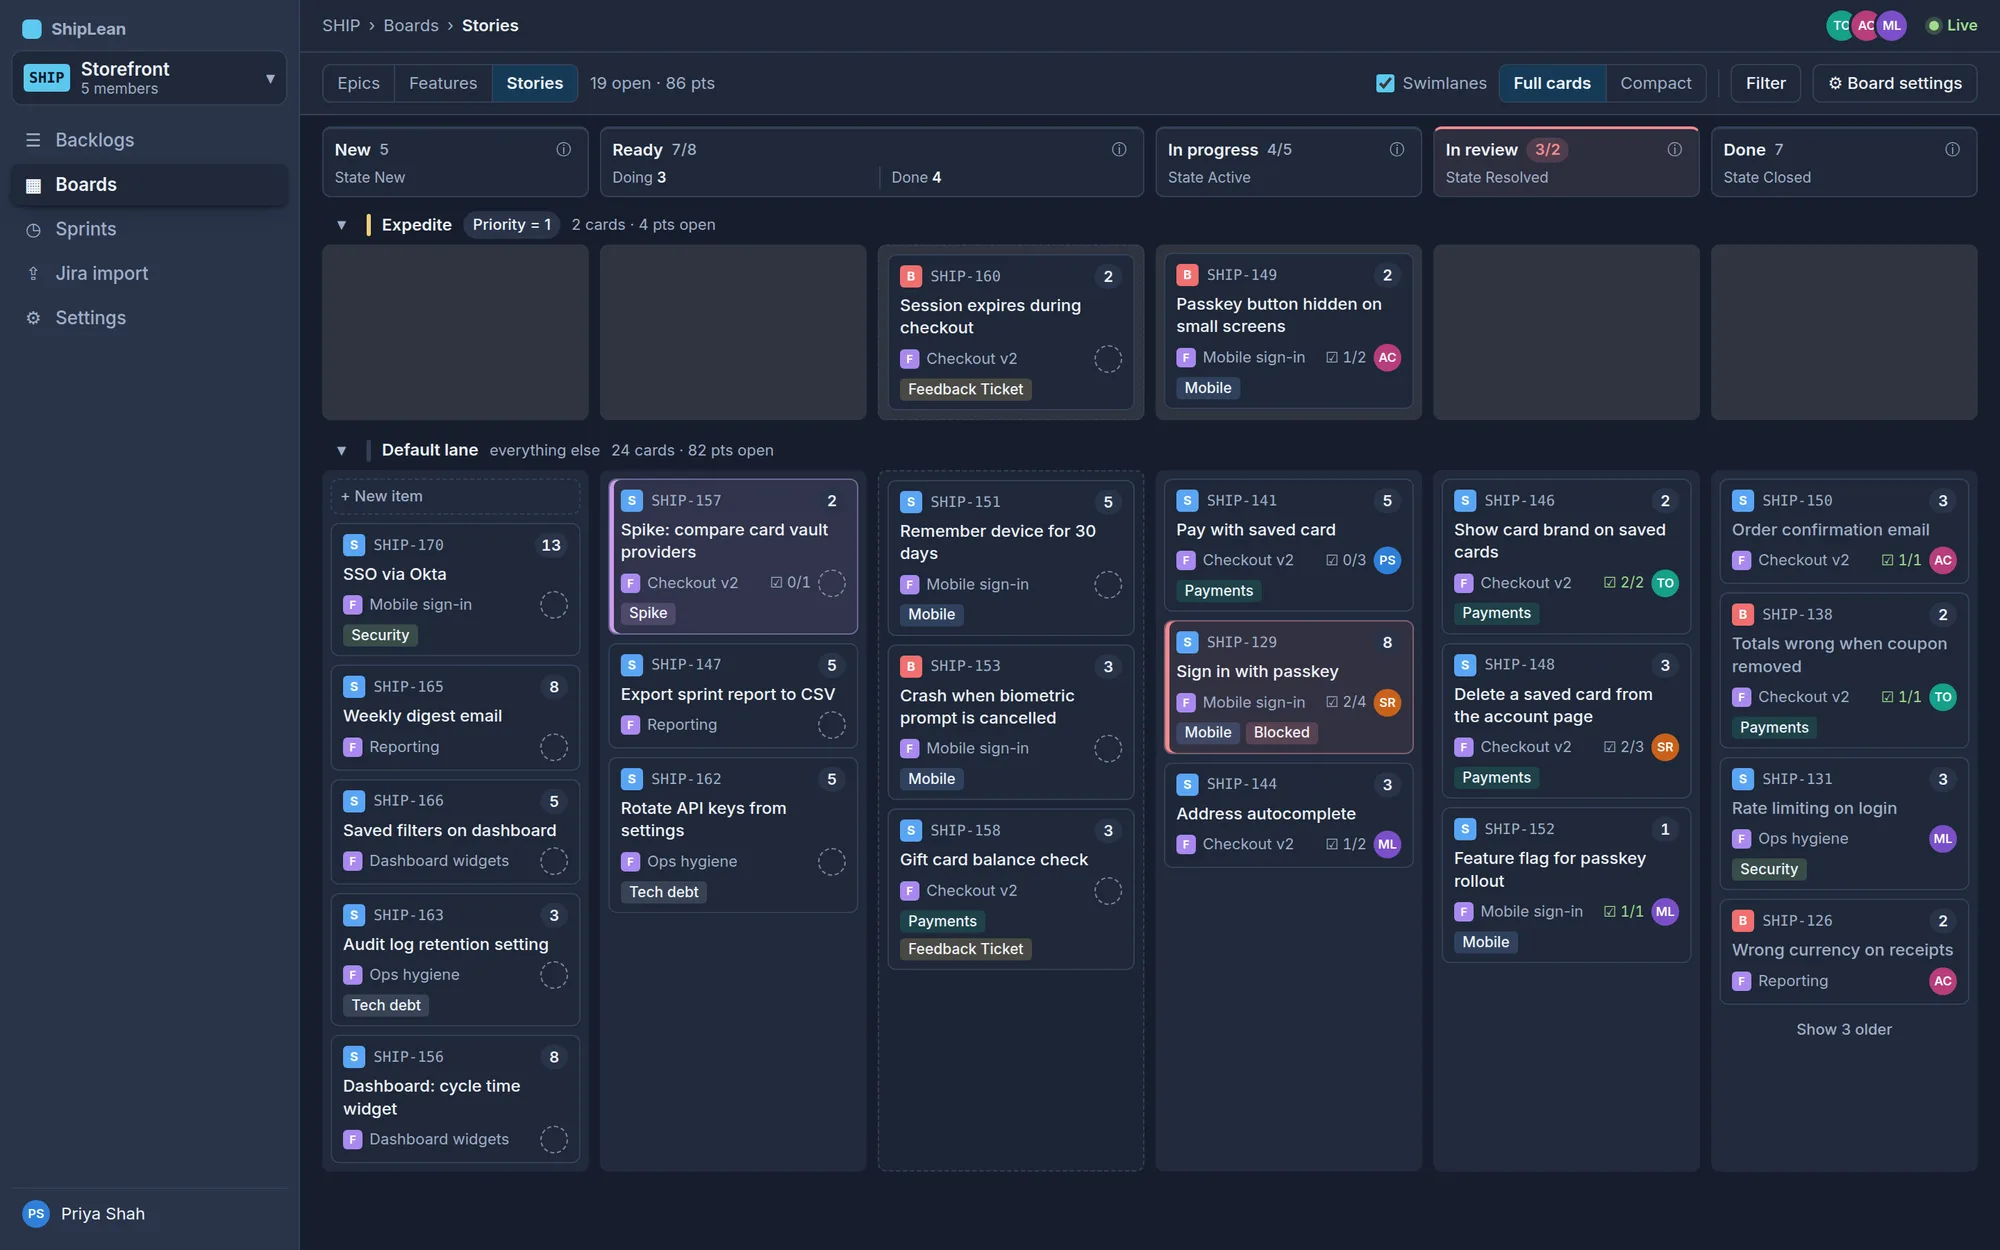Click the Boards breadcrumb link

pos(411,26)
